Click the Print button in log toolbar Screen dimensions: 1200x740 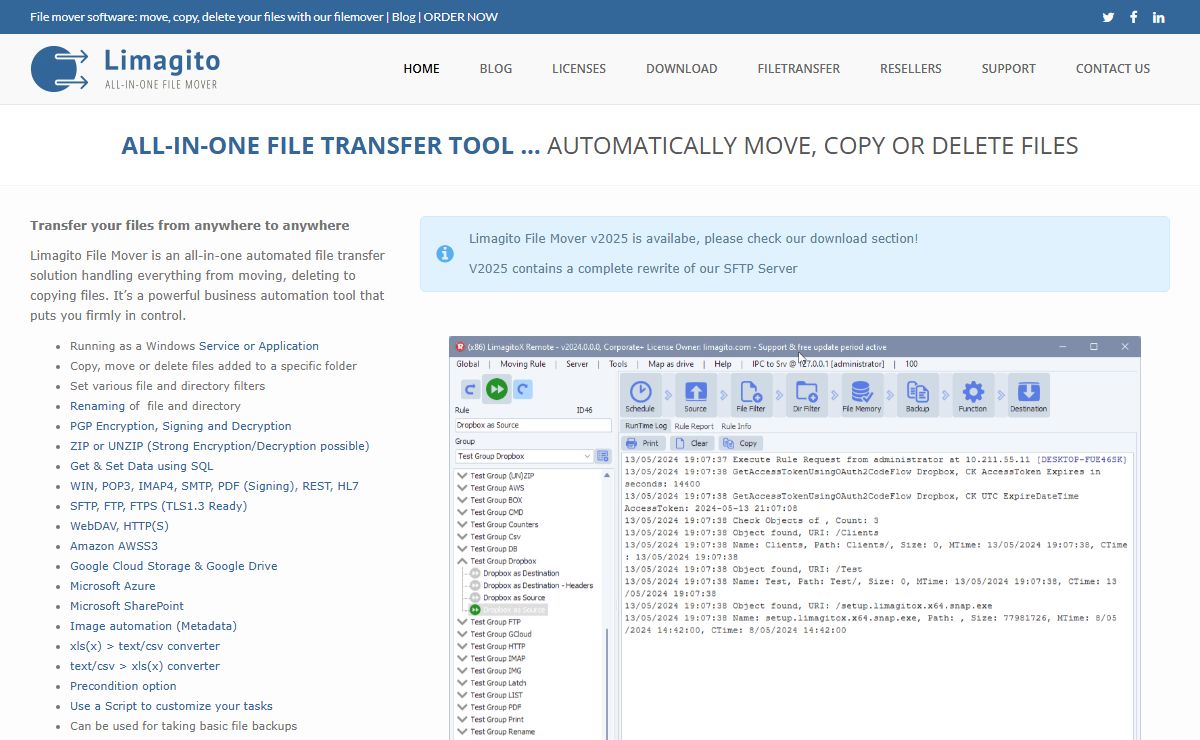642,443
